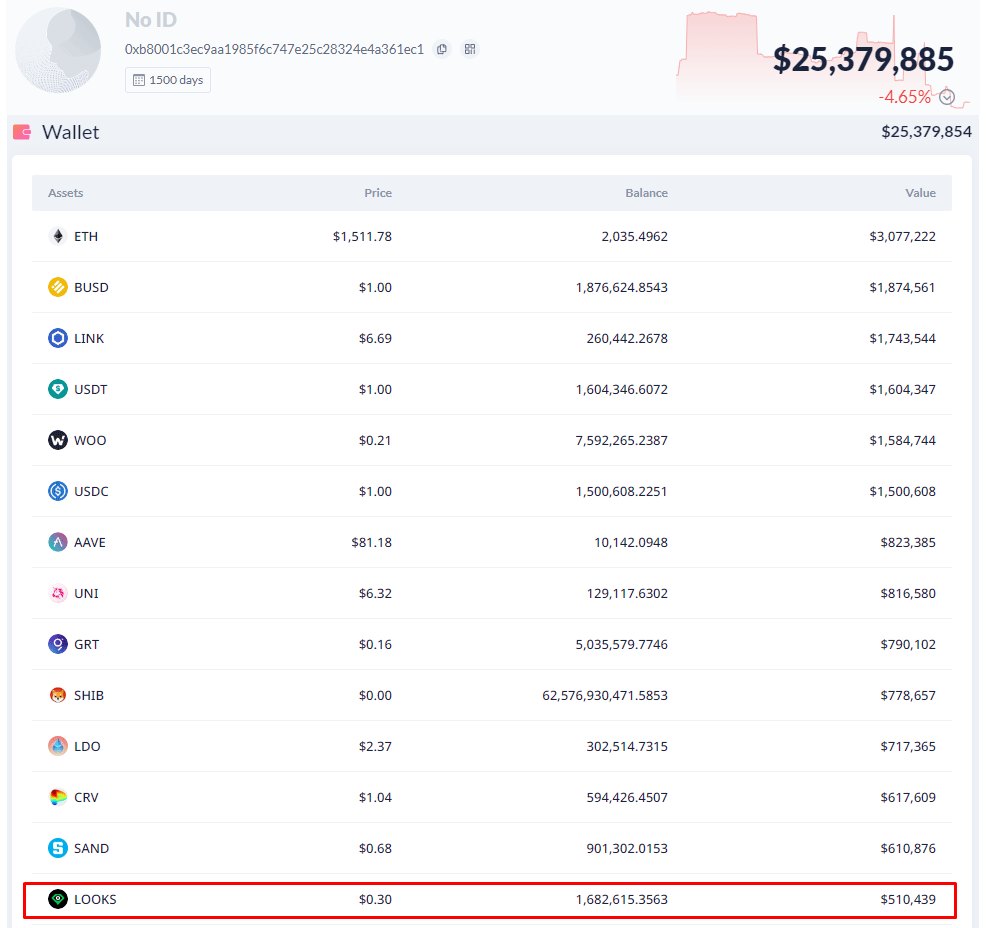This screenshot has height=928, width=987.
Task: Click the CRV token icon
Action: pyautogui.click(x=58, y=797)
